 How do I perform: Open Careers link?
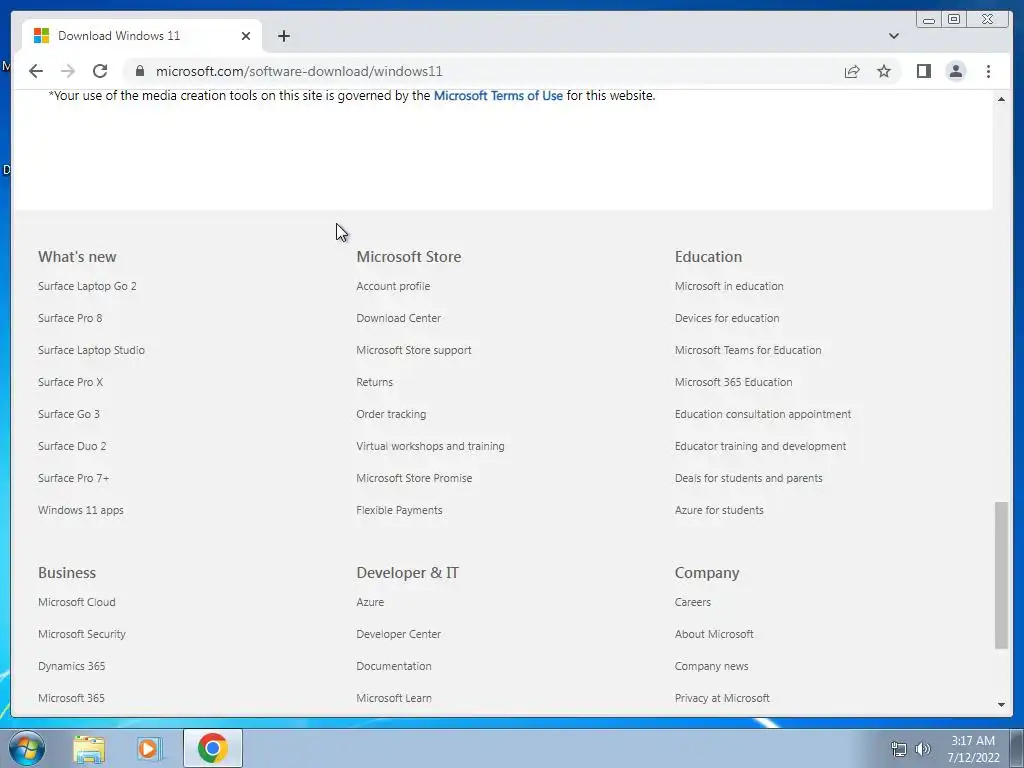(692, 602)
